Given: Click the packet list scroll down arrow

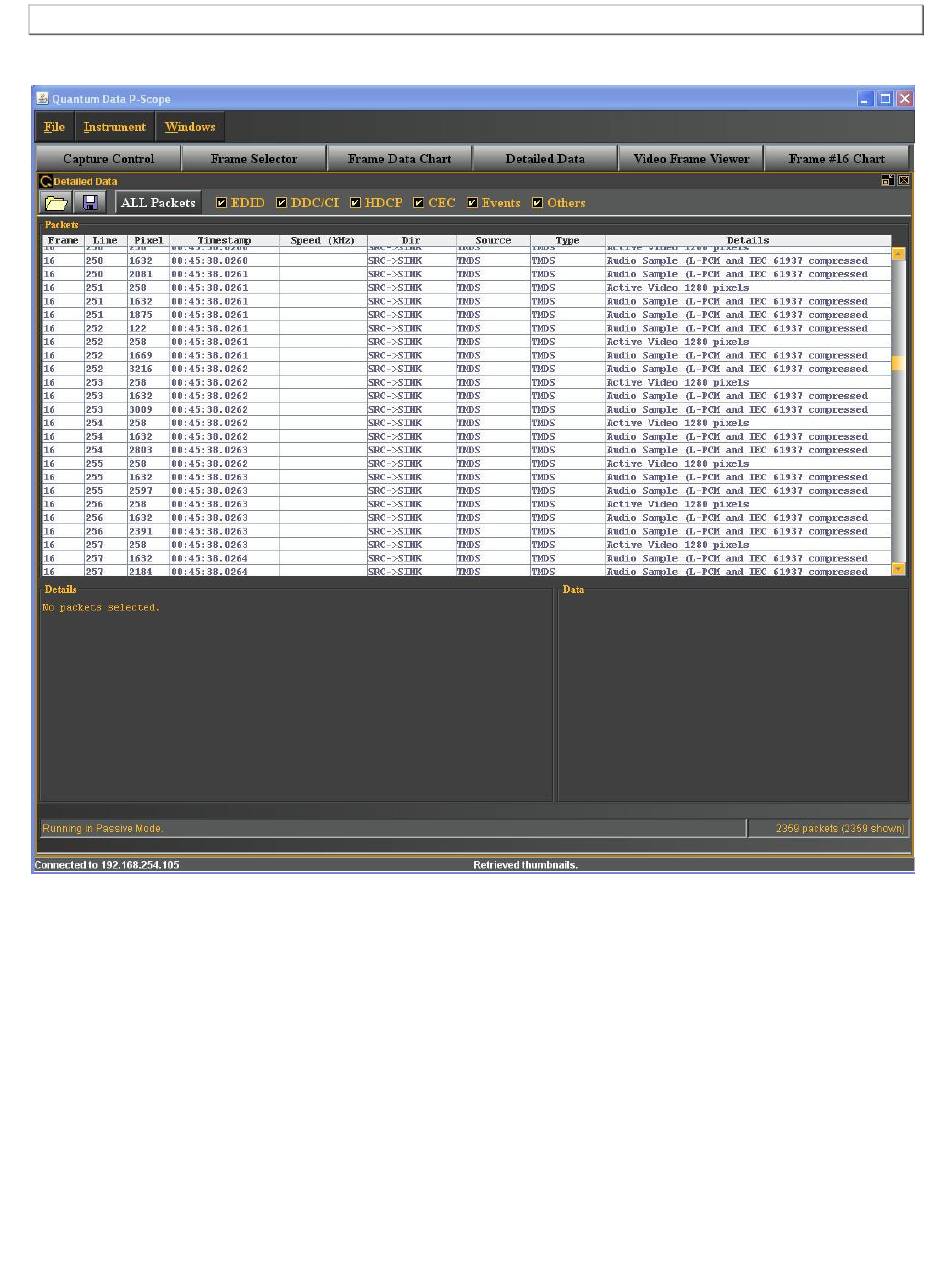Looking at the screenshot, I should [897, 569].
